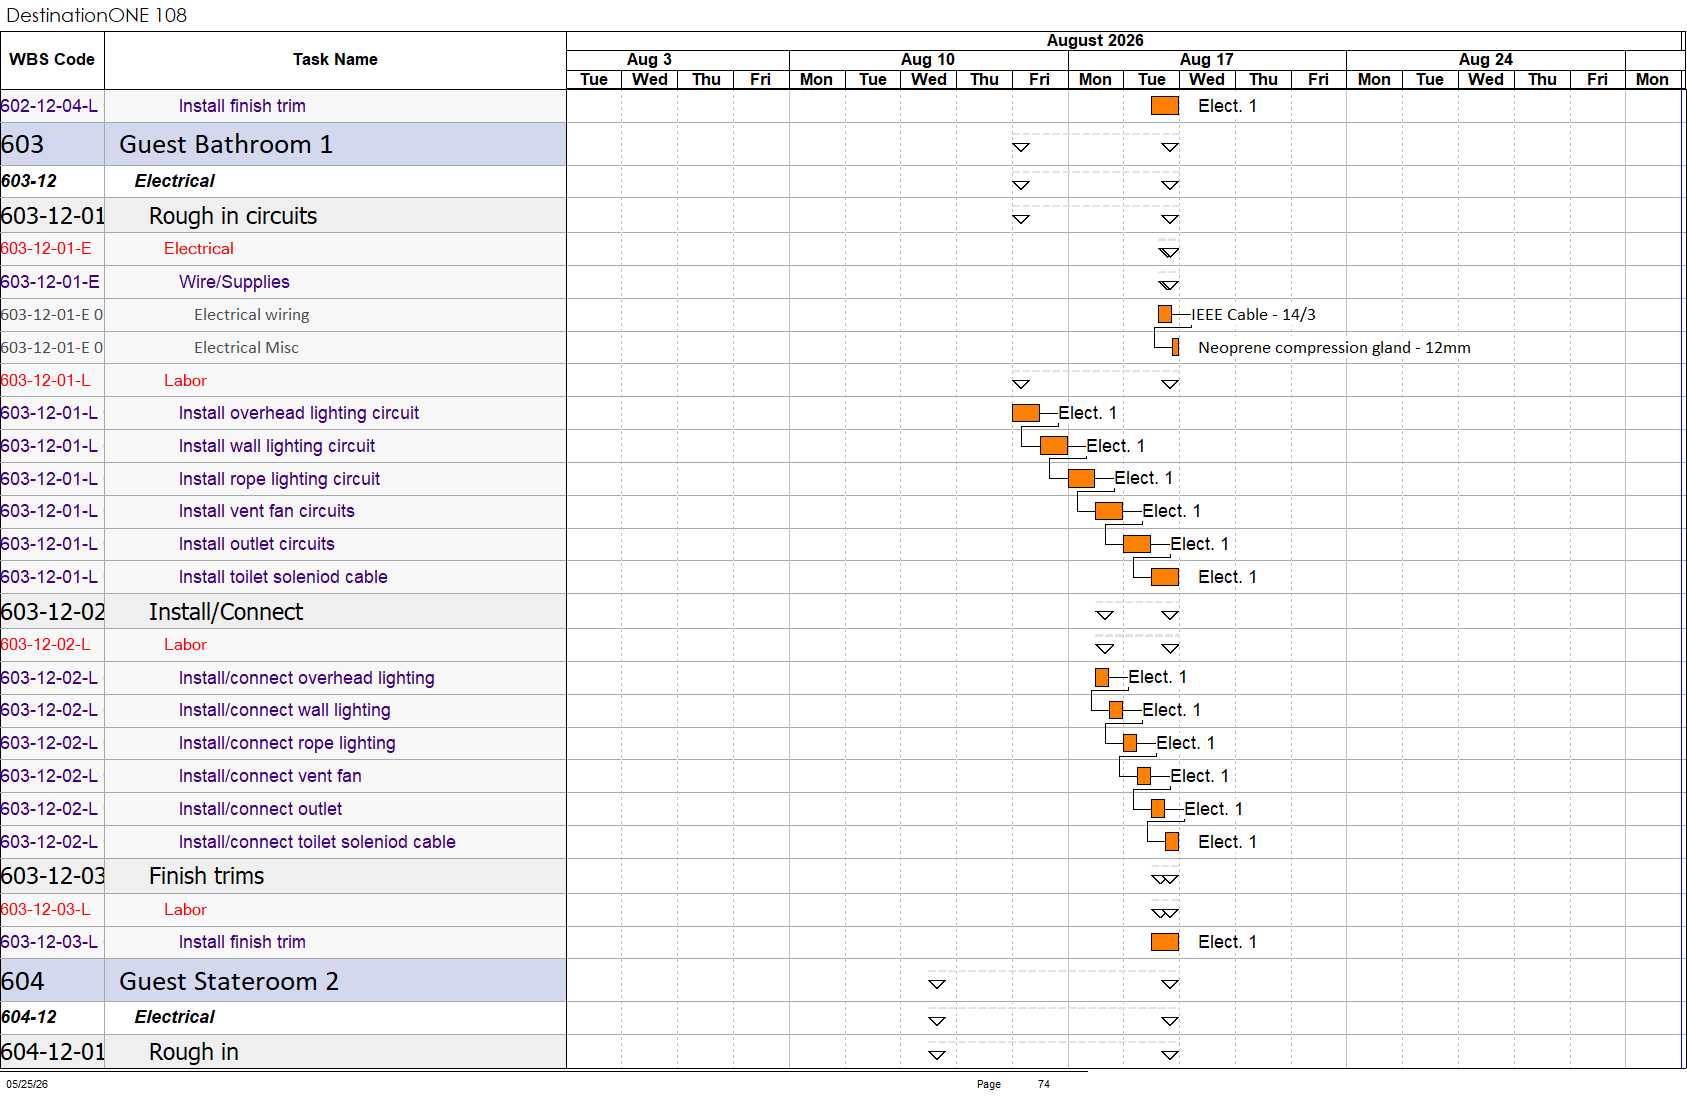Select the Guest Bathroom 1 task row
1687x1097 pixels.
[283, 144]
